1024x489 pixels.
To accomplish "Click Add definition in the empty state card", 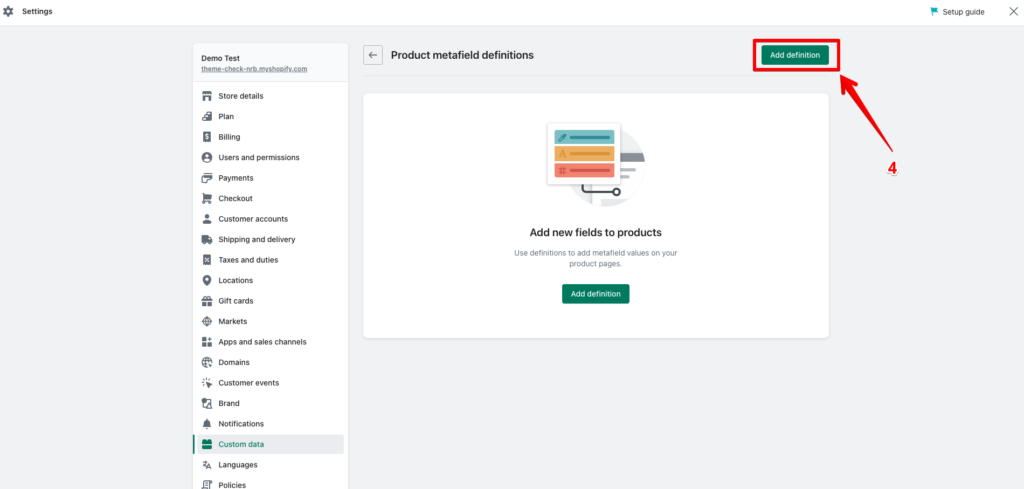I will pyautogui.click(x=596, y=294).
